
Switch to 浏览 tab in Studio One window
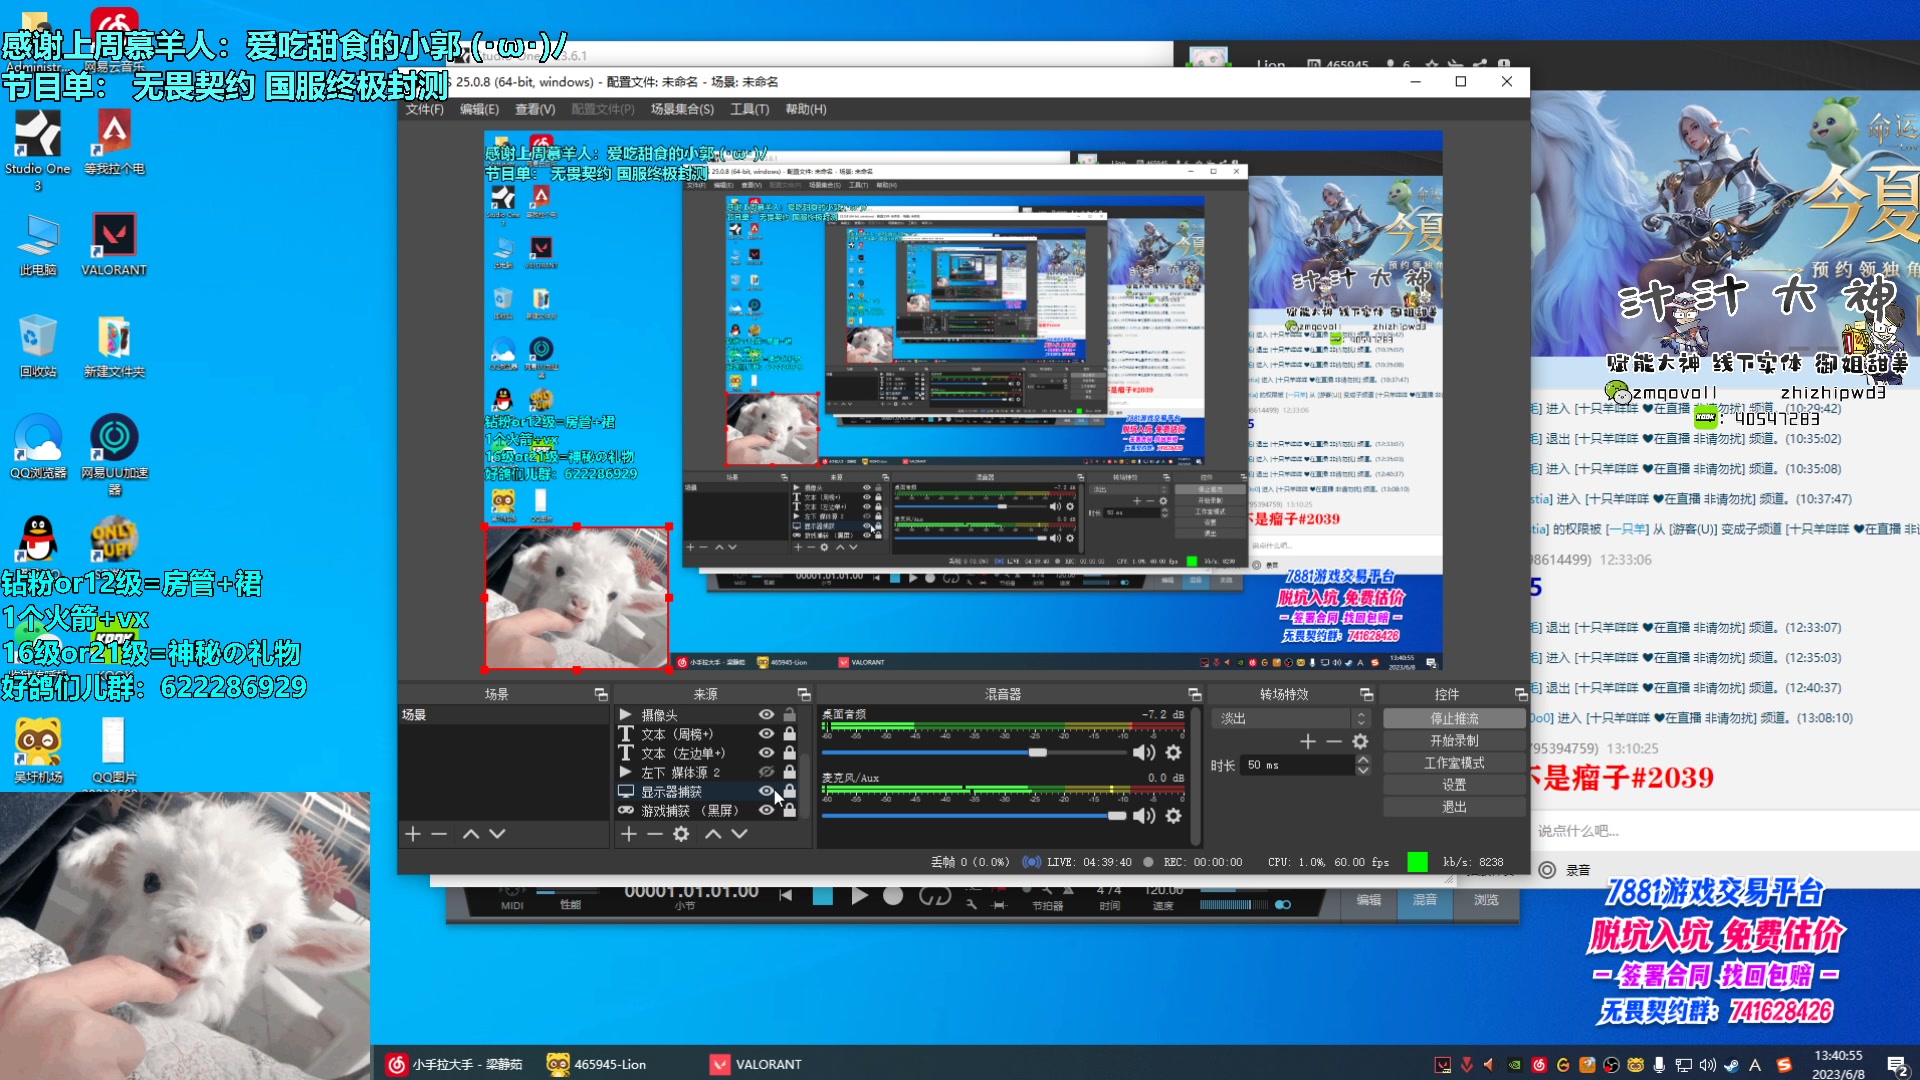tap(1486, 900)
